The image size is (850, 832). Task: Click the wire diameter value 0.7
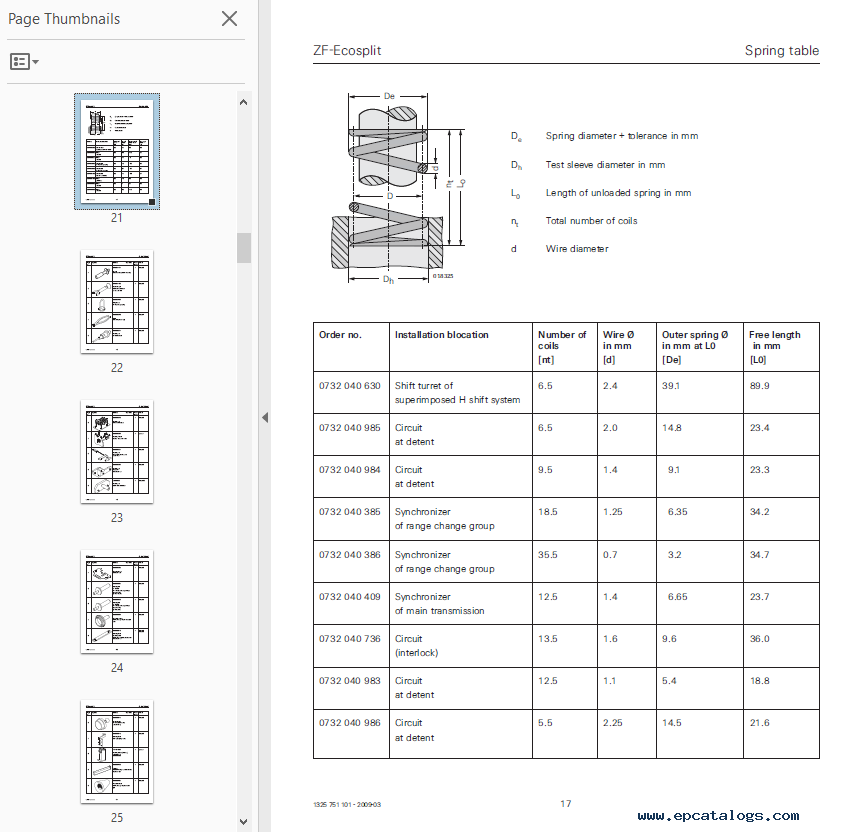pyautogui.click(x=610, y=555)
